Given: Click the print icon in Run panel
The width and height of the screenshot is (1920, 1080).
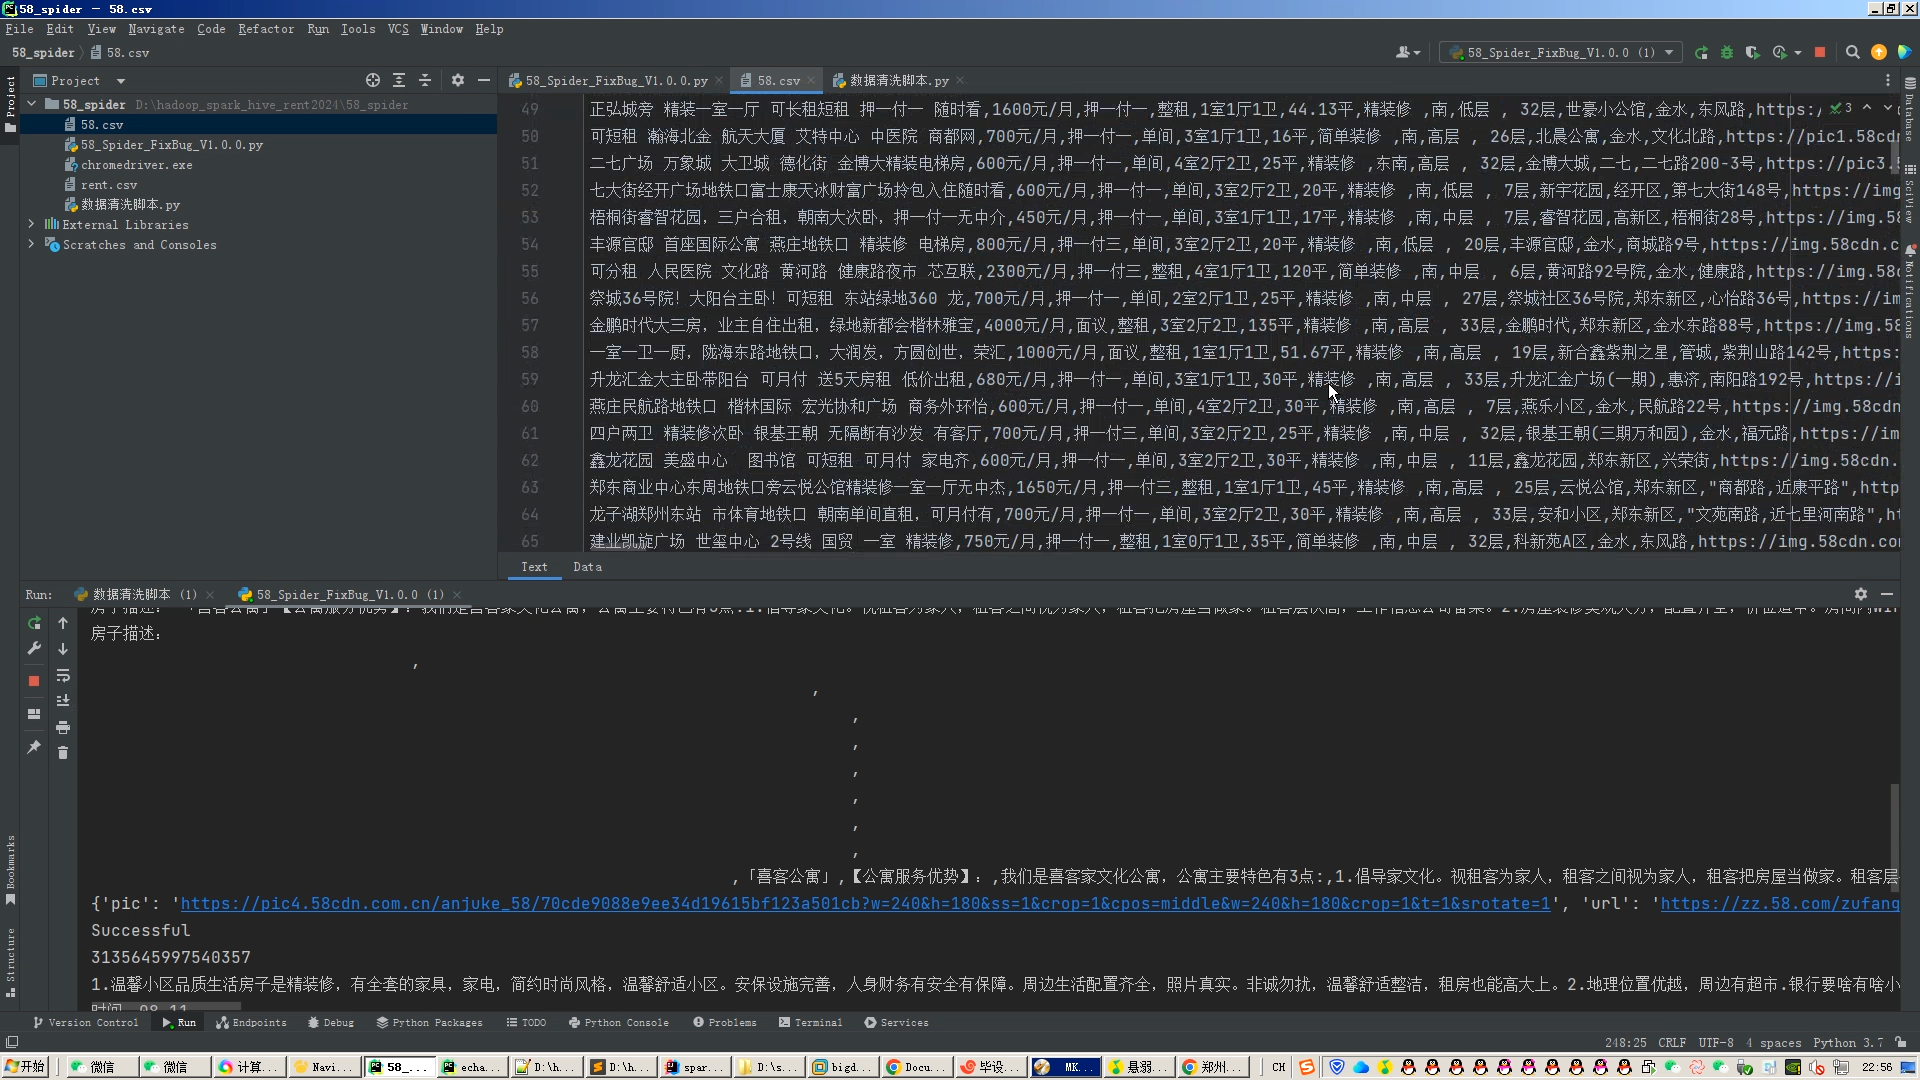Looking at the screenshot, I should pyautogui.click(x=63, y=727).
